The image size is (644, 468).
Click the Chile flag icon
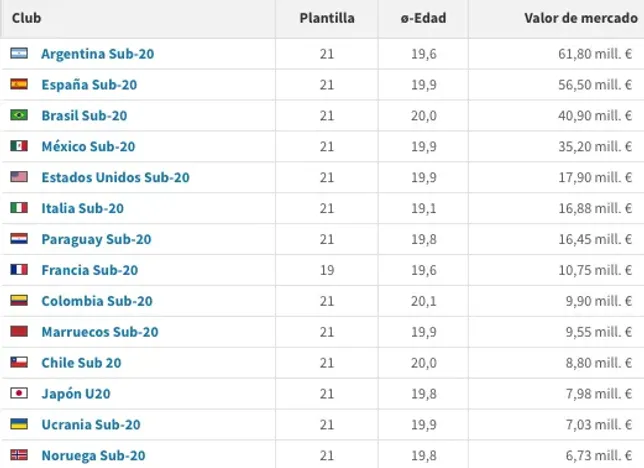coord(19,362)
